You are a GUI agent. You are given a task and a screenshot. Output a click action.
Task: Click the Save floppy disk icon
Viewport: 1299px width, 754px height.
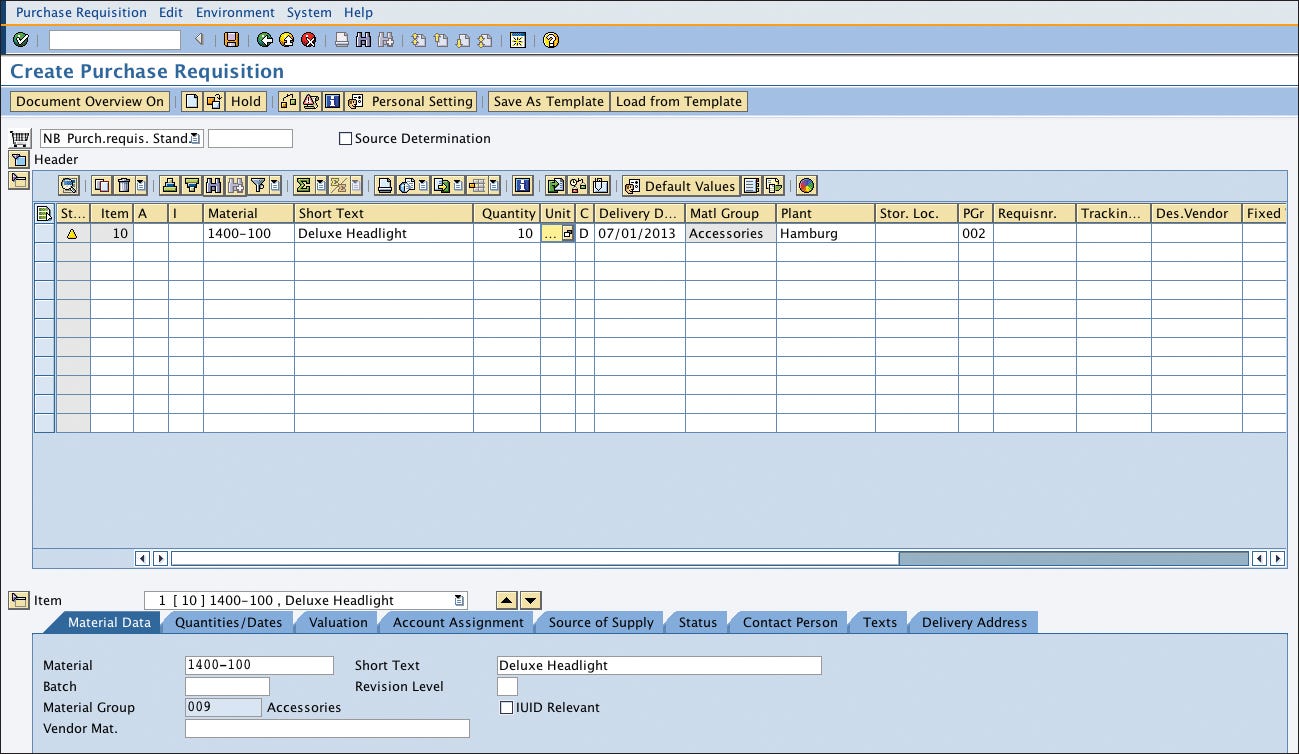pyautogui.click(x=232, y=40)
